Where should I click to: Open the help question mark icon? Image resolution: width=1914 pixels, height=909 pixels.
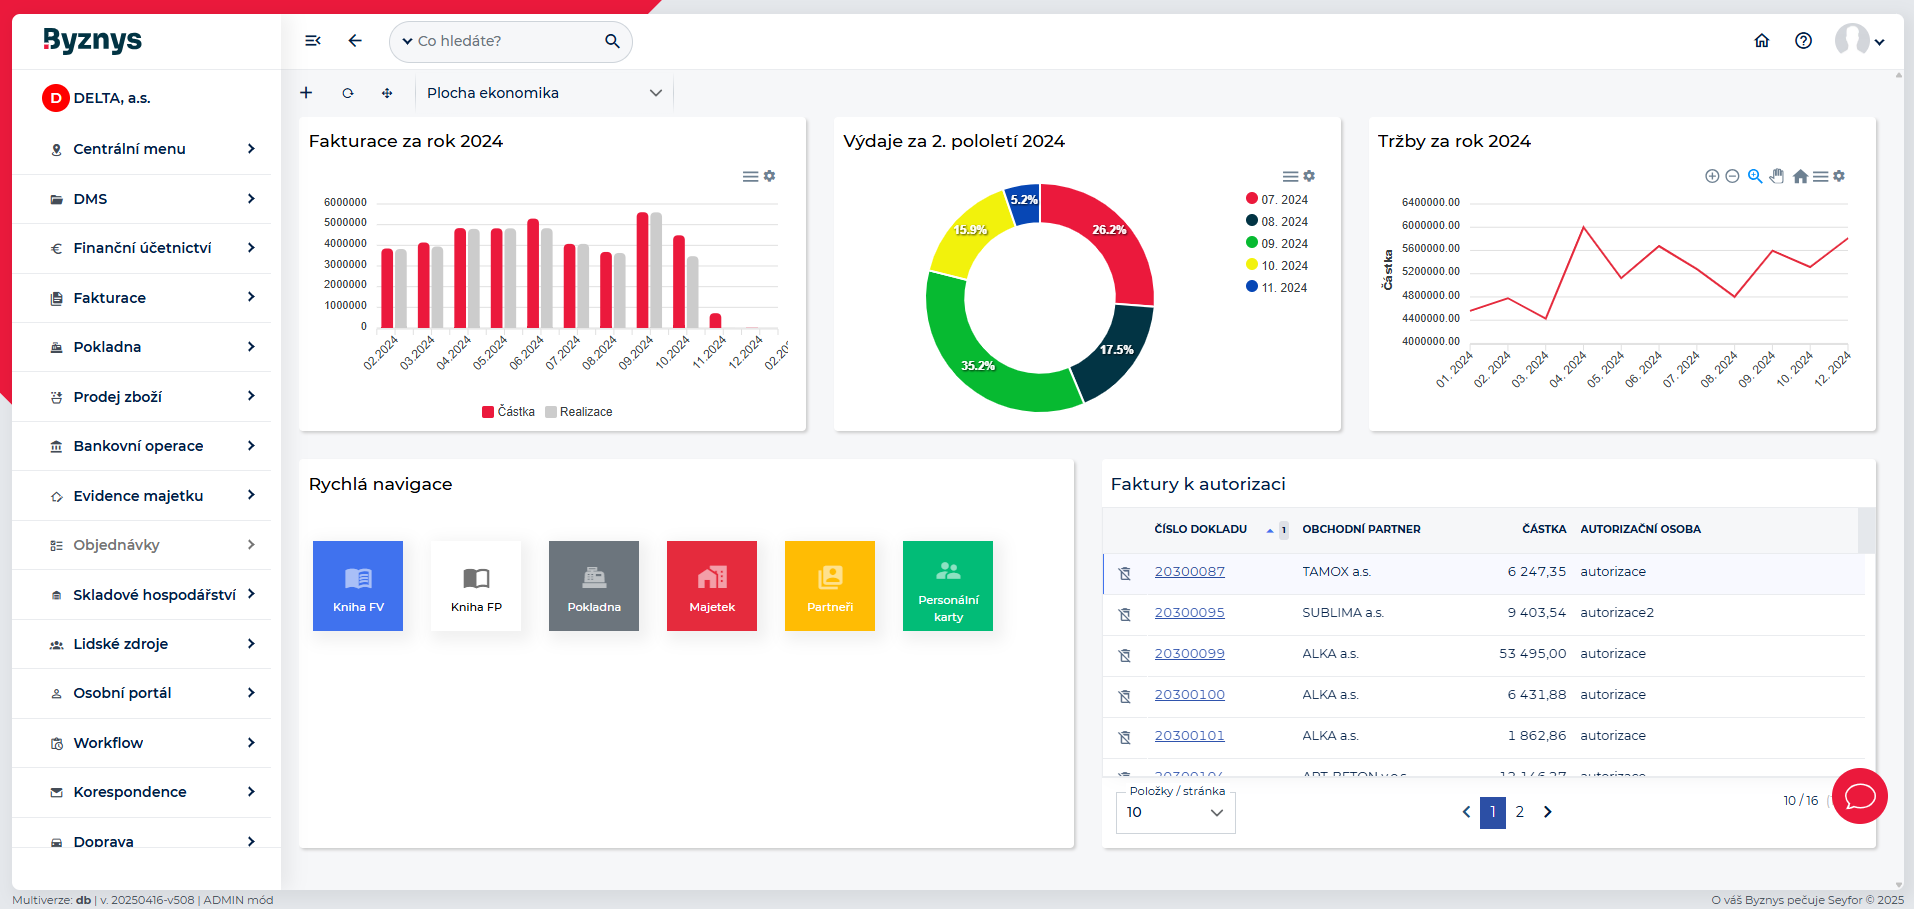point(1803,41)
